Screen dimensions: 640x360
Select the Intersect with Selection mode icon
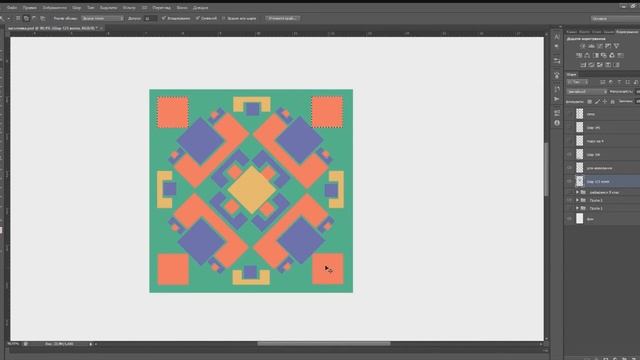pos(42,18)
